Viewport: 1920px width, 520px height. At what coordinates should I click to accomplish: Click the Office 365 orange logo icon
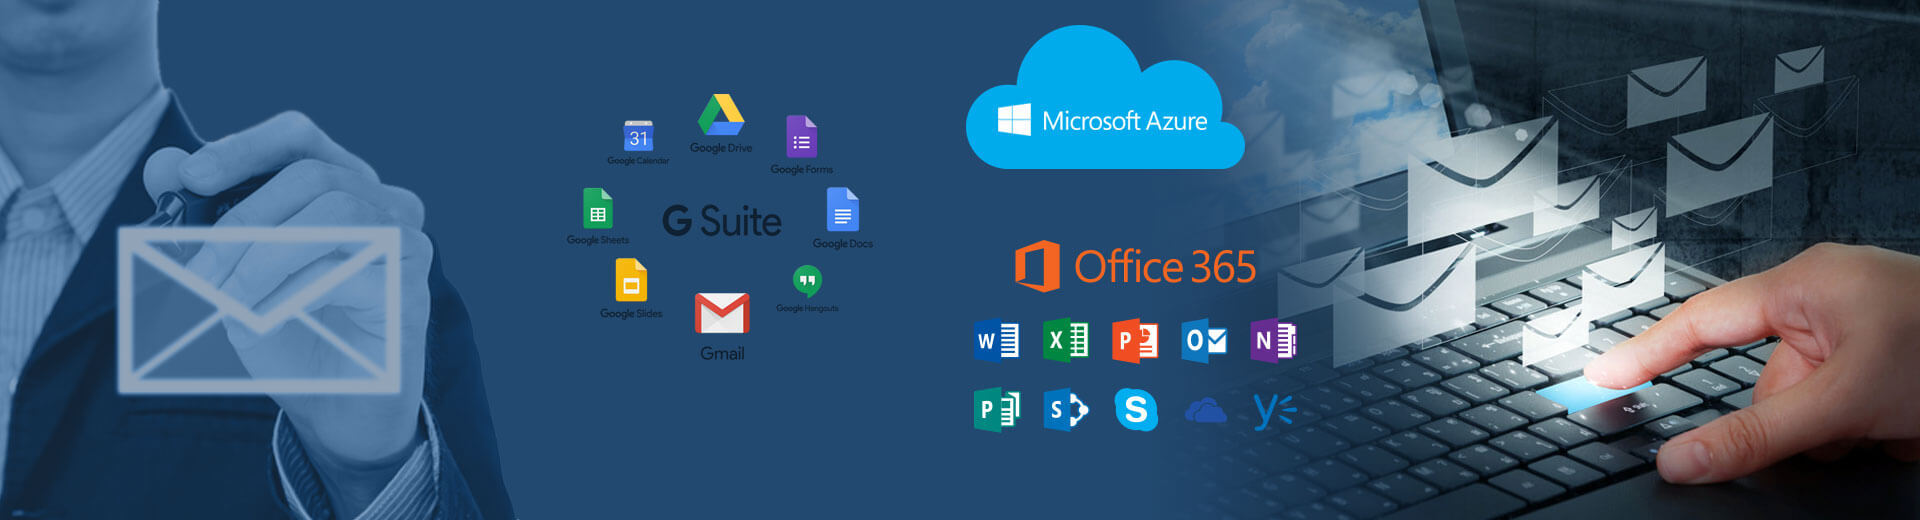click(x=1037, y=266)
